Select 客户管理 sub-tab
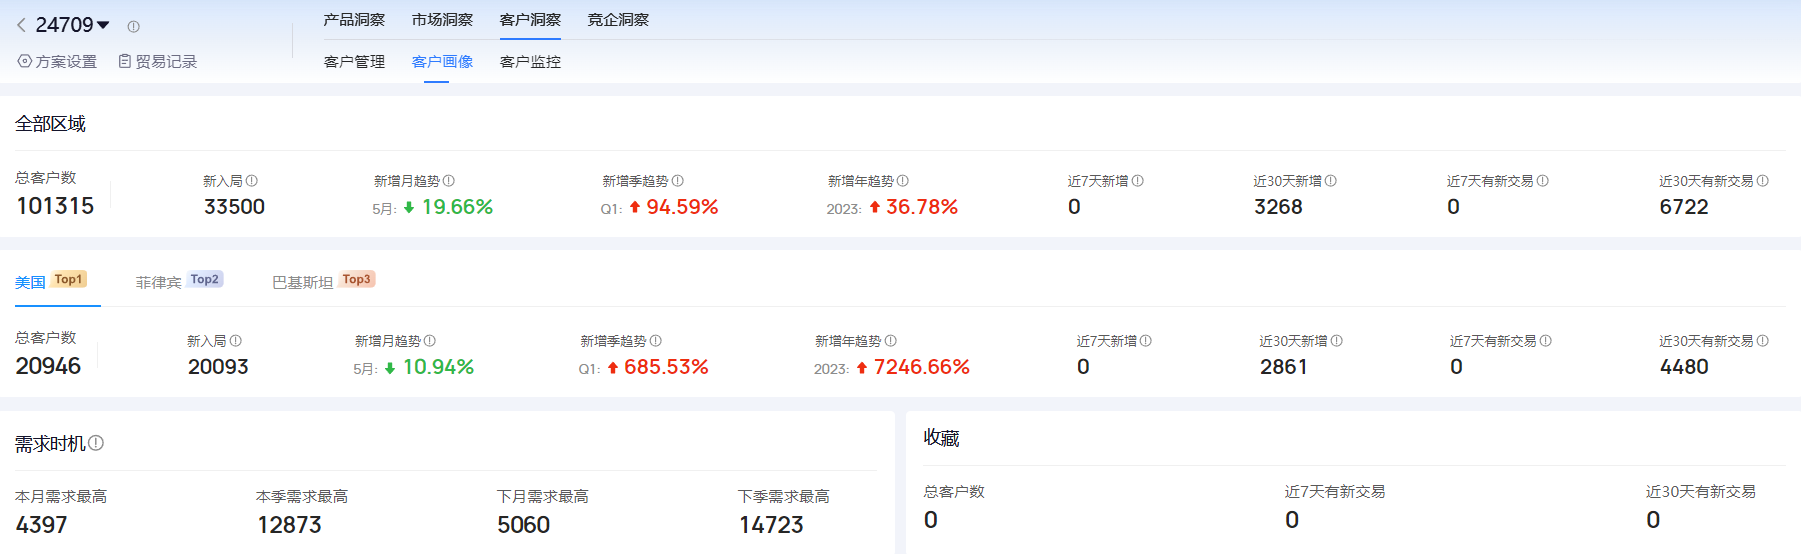This screenshot has height=554, width=1801. tap(354, 62)
